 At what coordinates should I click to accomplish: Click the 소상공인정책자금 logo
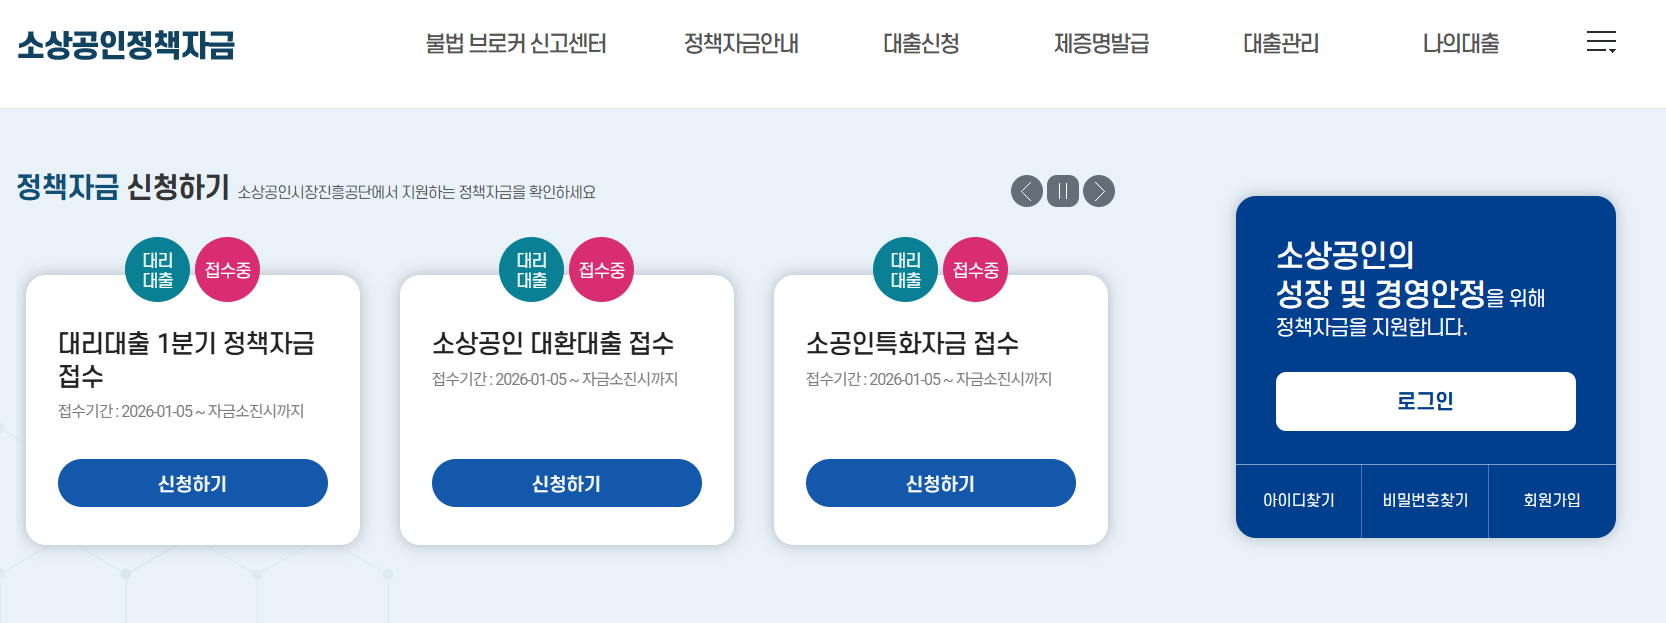tap(122, 44)
